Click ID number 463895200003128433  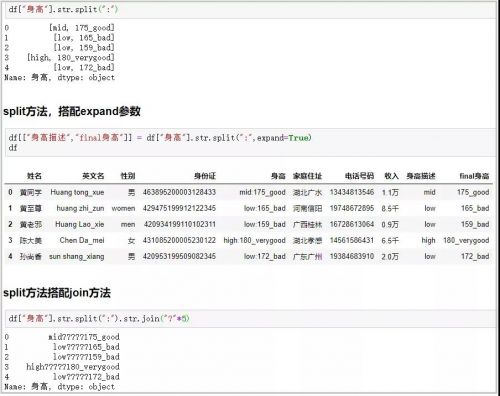179,192
